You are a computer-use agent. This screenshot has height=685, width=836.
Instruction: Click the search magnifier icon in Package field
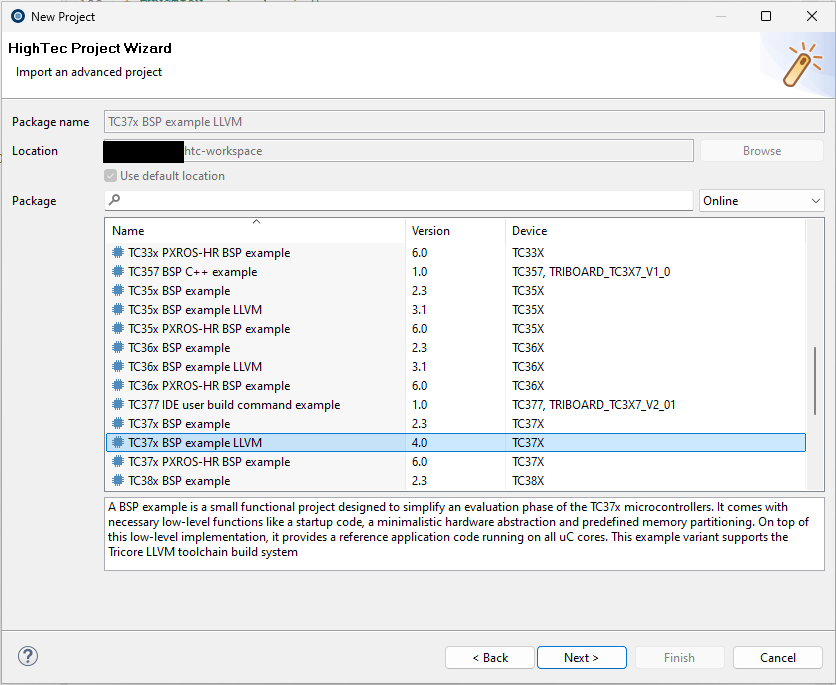coord(114,201)
